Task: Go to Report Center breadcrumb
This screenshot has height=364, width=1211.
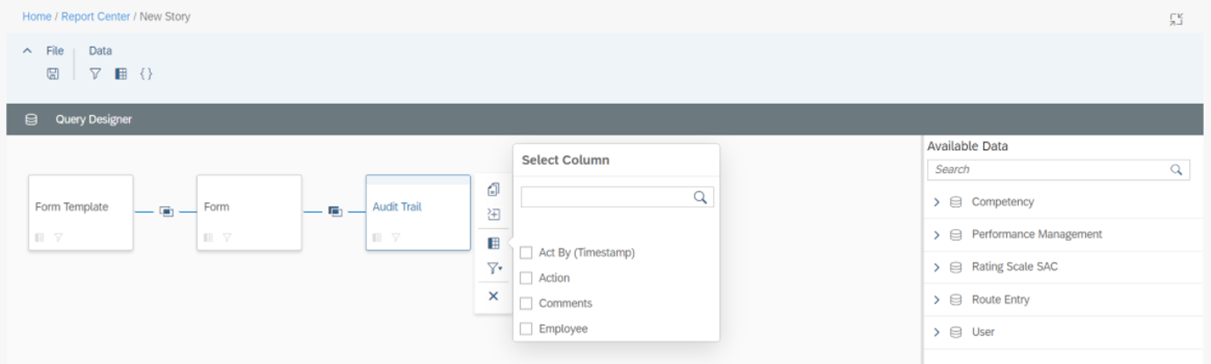Action: pyautogui.click(x=96, y=17)
